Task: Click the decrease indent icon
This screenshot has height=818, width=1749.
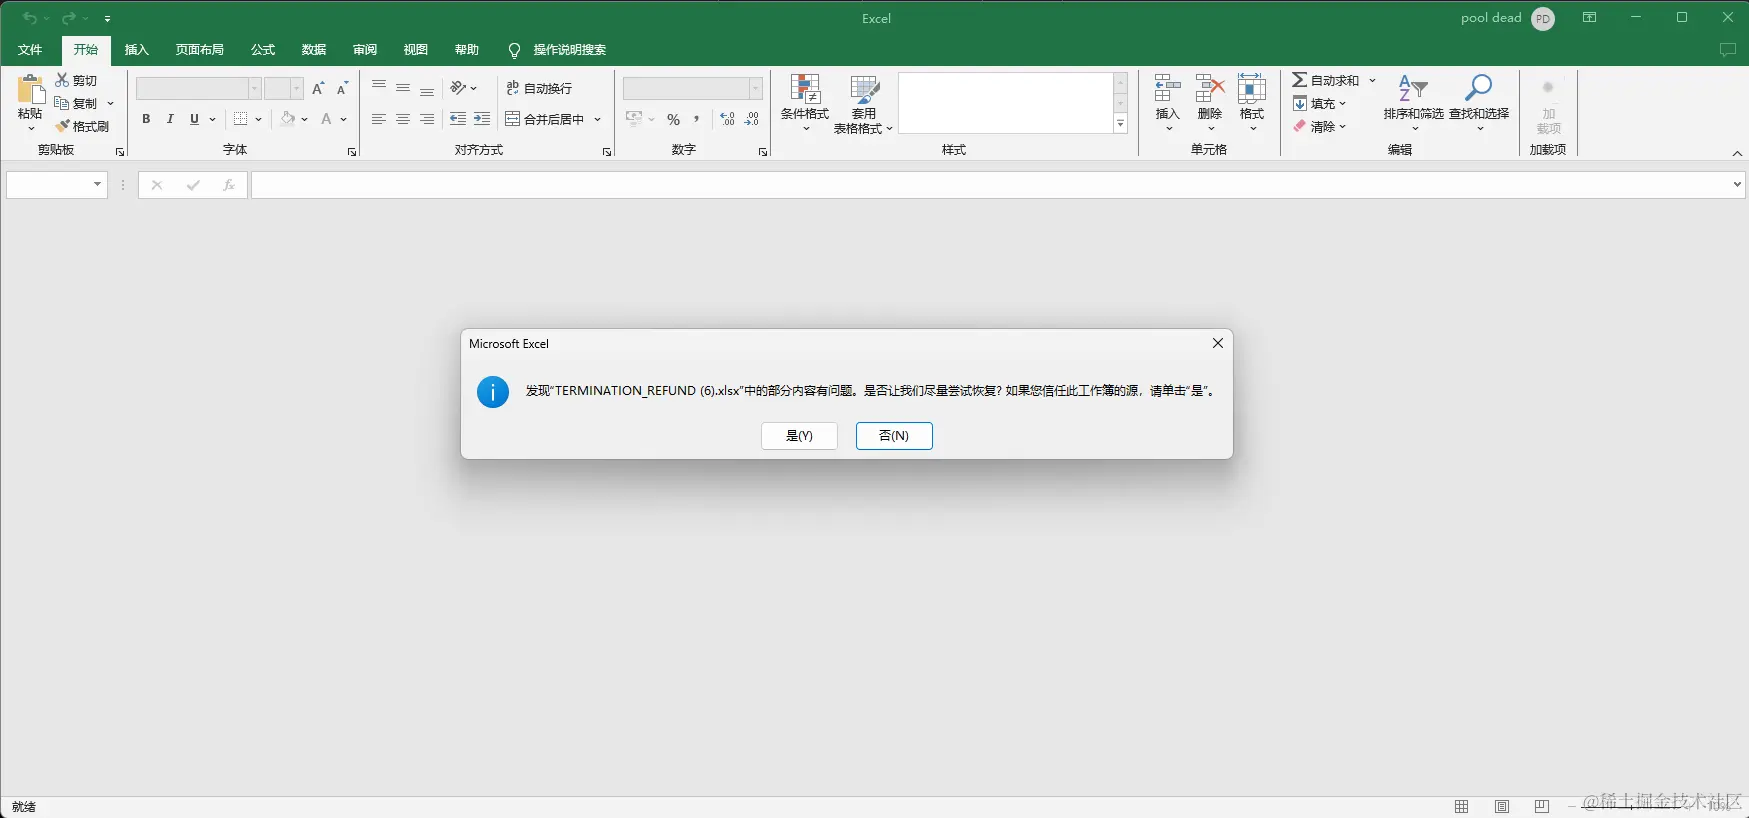Action: pyautogui.click(x=458, y=119)
